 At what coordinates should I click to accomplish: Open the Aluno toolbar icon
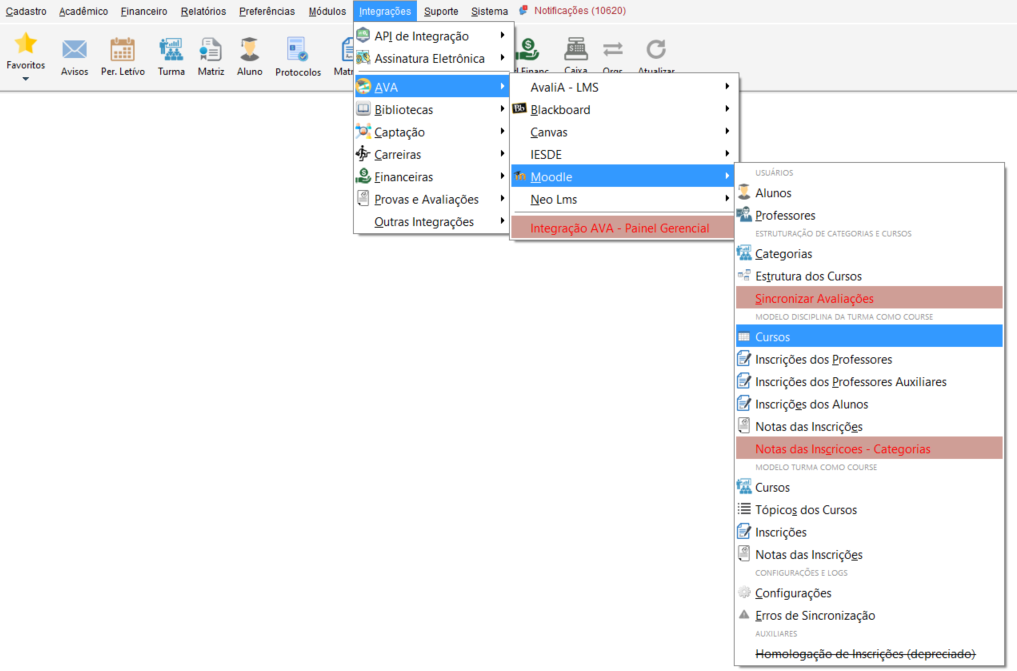[x=250, y=49]
